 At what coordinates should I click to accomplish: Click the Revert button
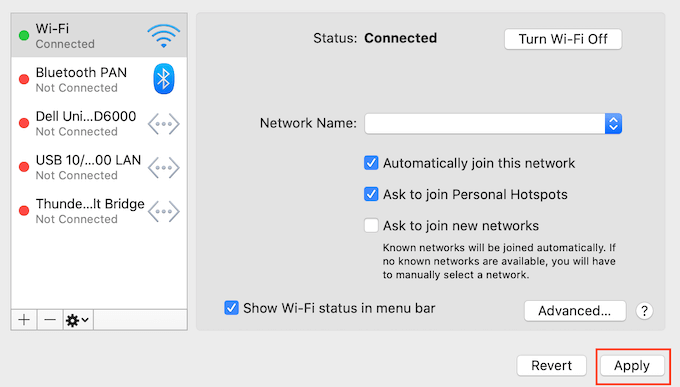tap(551, 365)
